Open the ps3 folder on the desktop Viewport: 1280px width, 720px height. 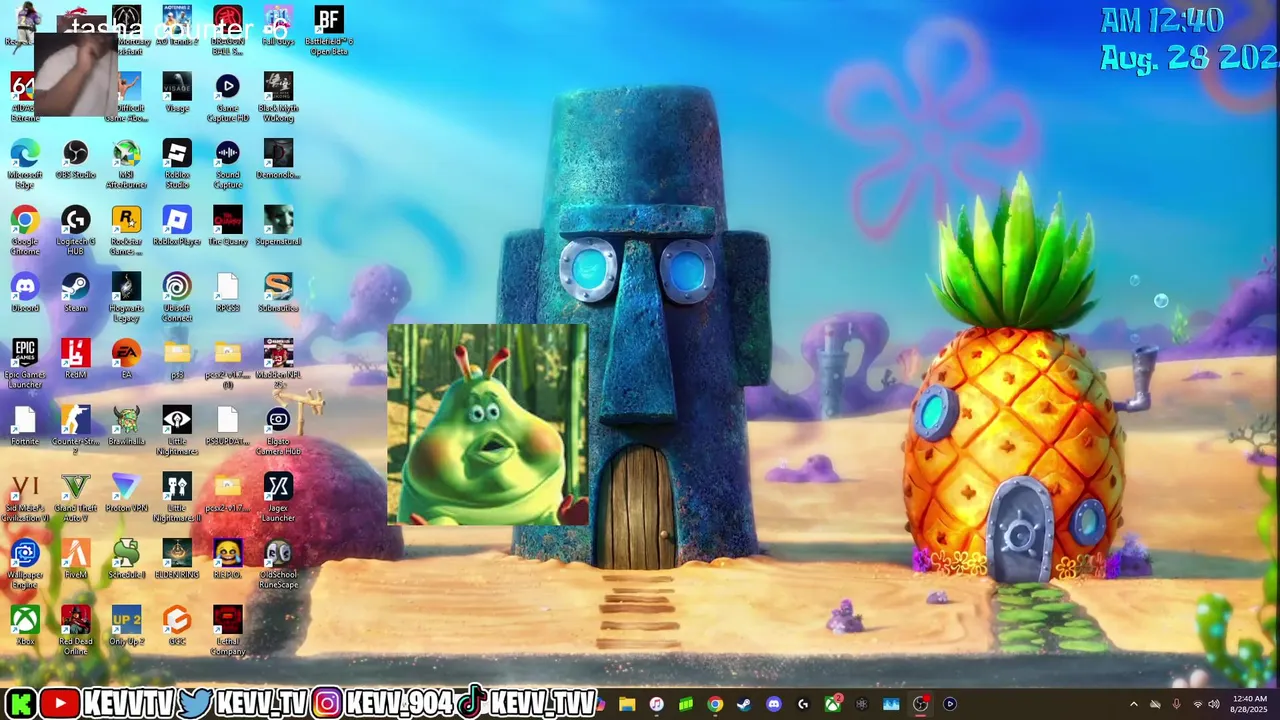(177, 359)
